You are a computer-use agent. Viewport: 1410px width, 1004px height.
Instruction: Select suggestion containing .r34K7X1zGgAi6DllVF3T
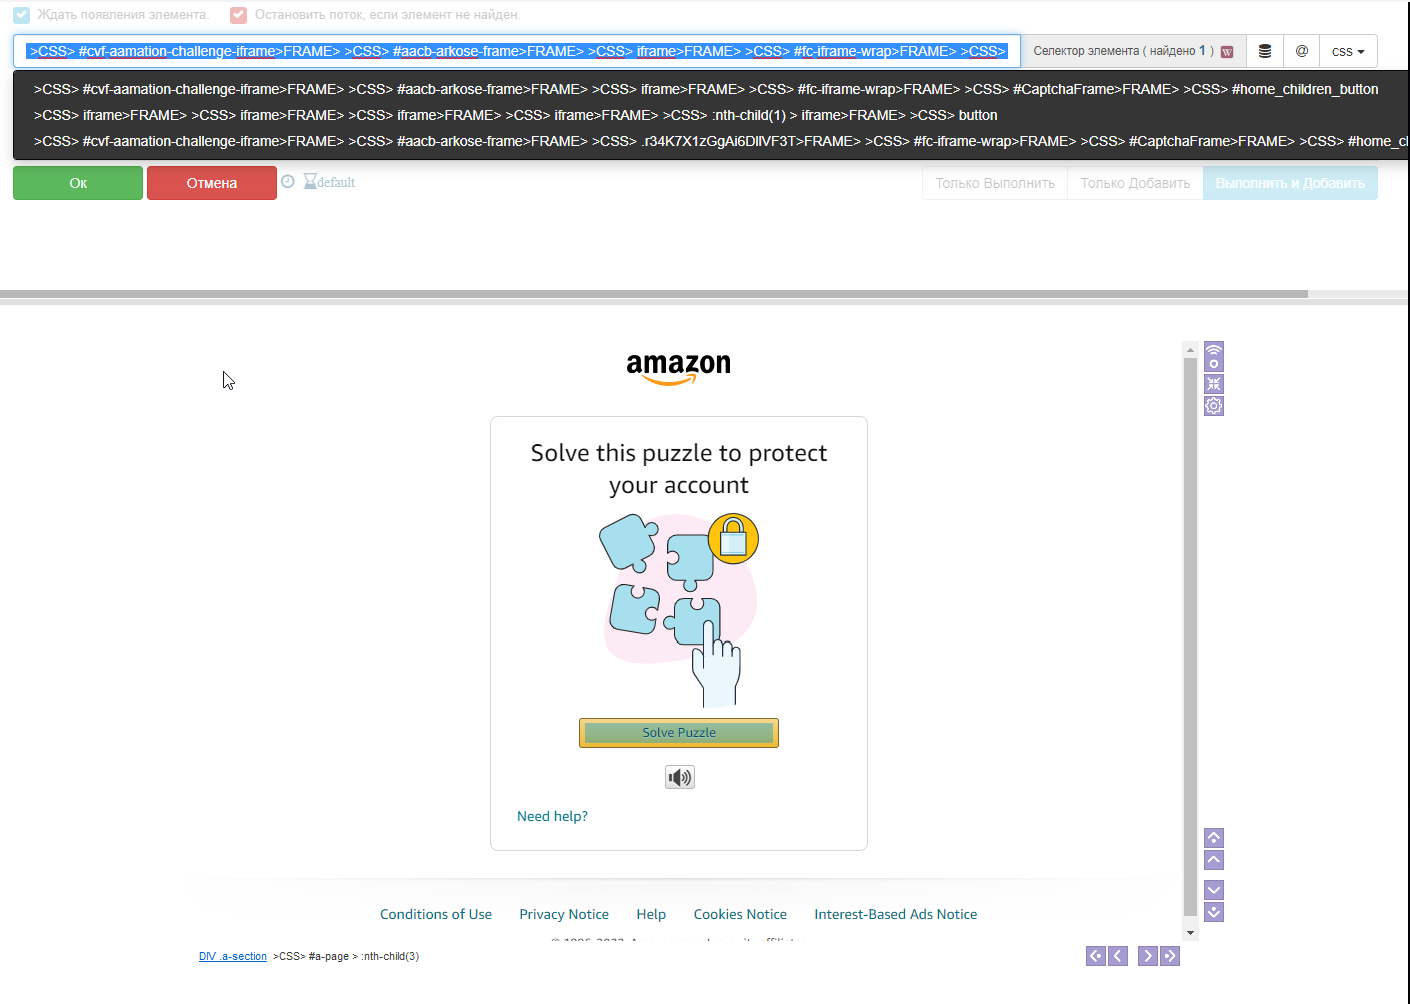720,141
